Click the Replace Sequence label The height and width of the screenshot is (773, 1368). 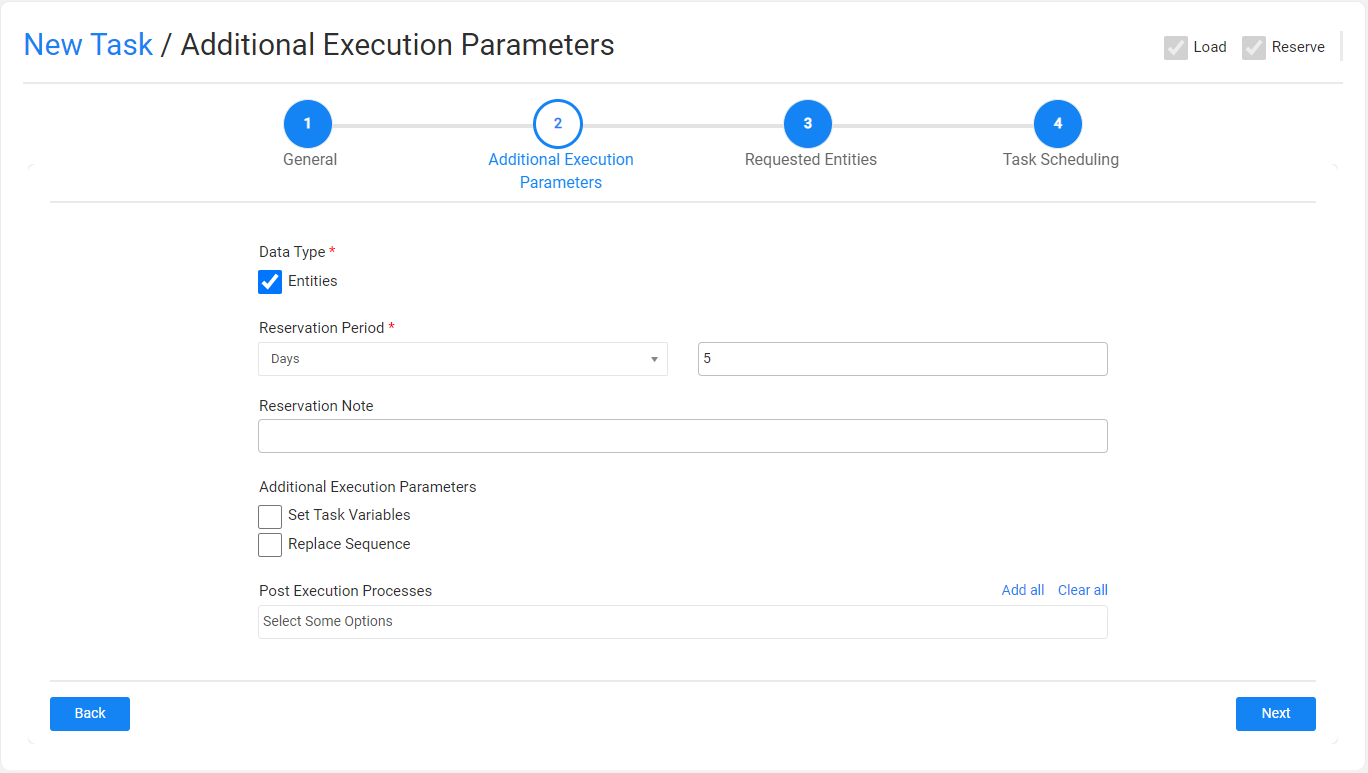click(x=349, y=544)
